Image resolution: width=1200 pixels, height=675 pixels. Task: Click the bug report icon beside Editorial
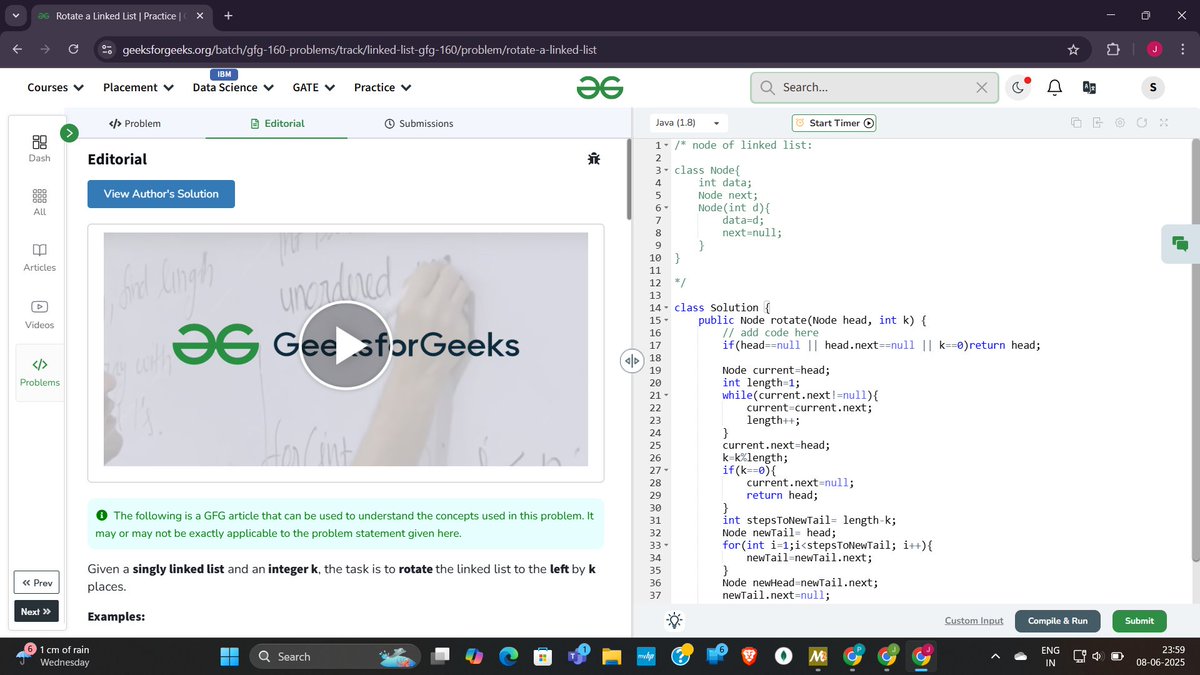click(594, 159)
